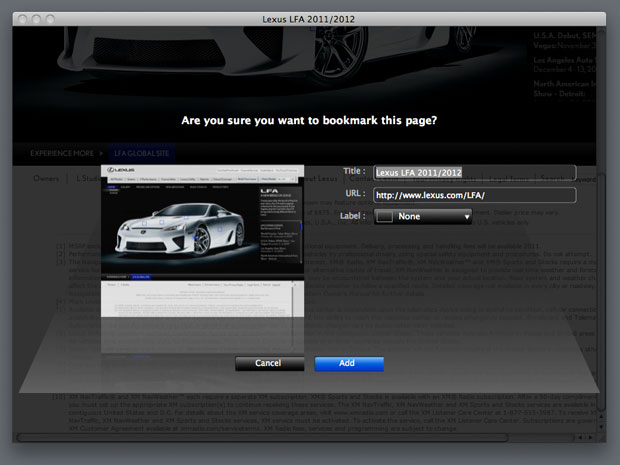
Task: Click the dimmed Owners menu item
Action: point(46,179)
